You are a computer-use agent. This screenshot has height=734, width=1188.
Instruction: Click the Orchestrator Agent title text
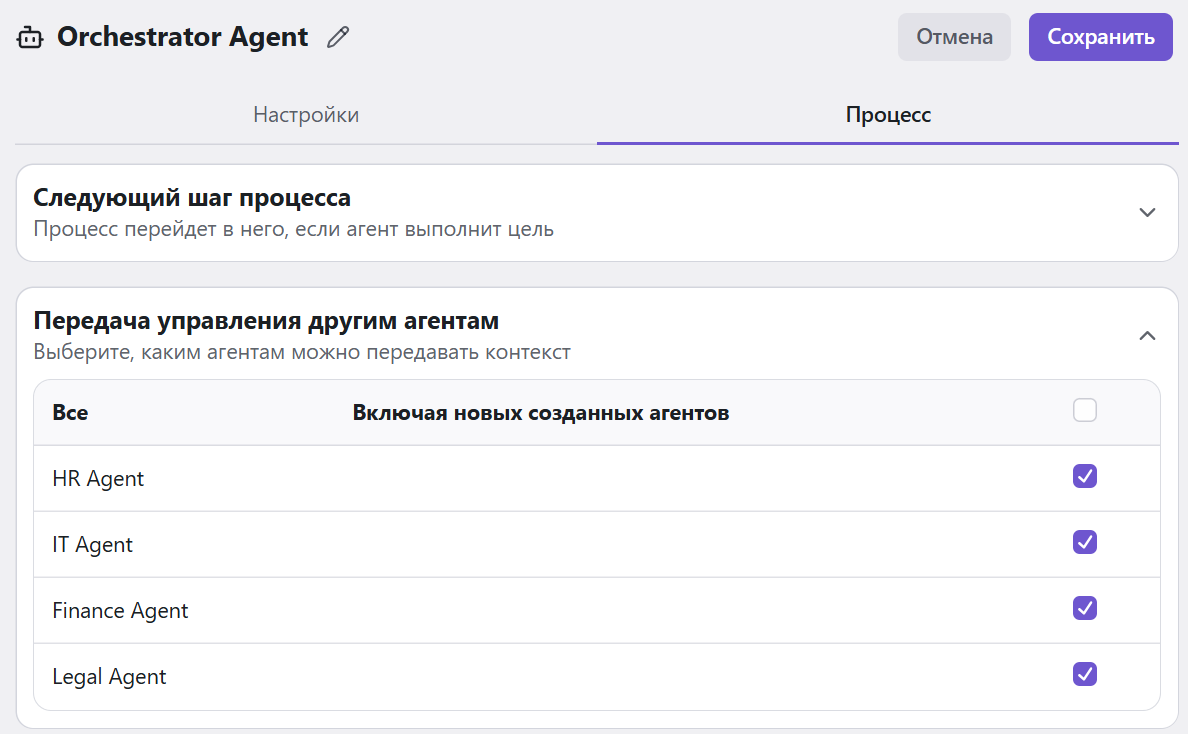(183, 37)
